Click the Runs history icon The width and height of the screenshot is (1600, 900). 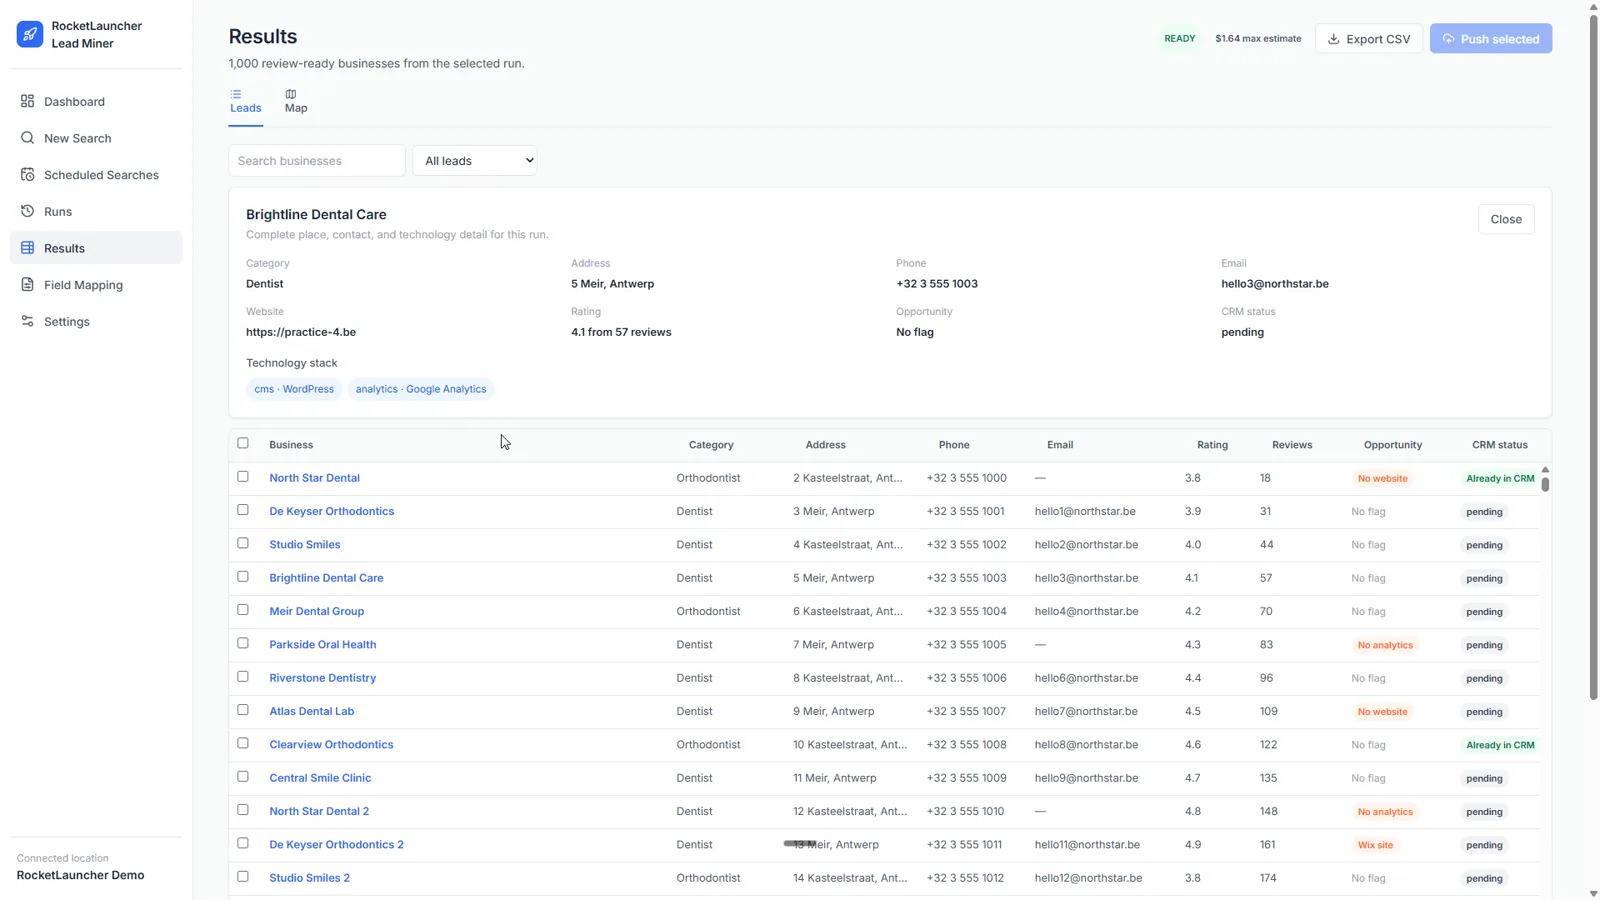[x=27, y=211]
